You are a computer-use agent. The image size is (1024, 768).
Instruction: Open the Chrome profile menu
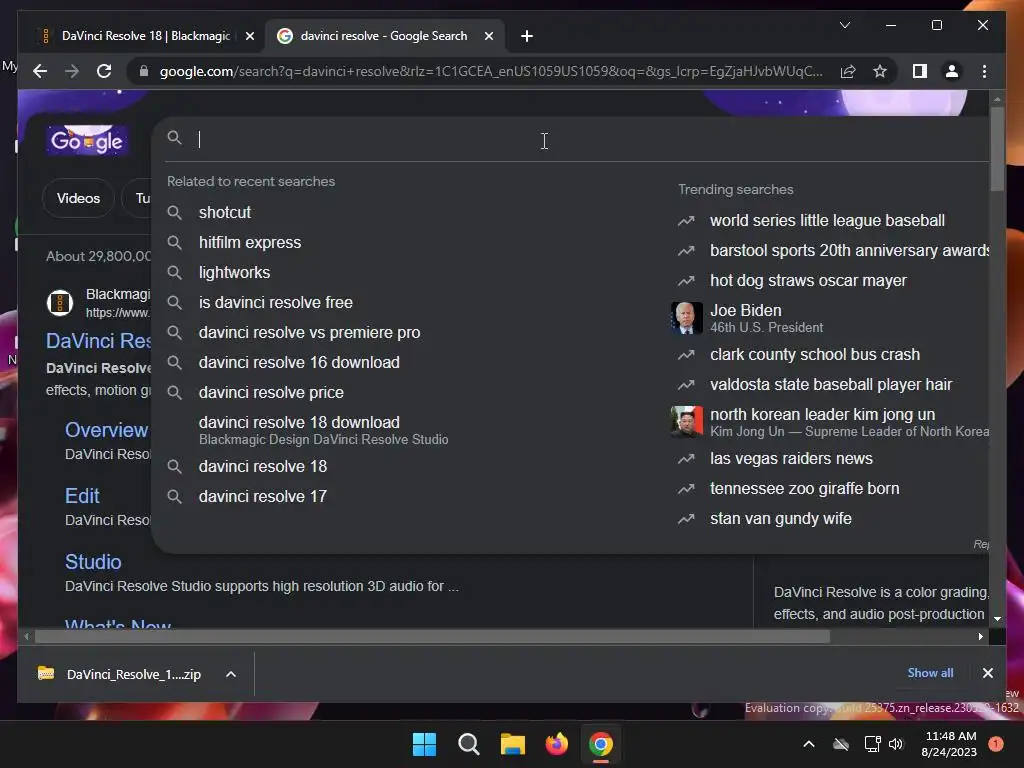pyautogui.click(x=952, y=71)
